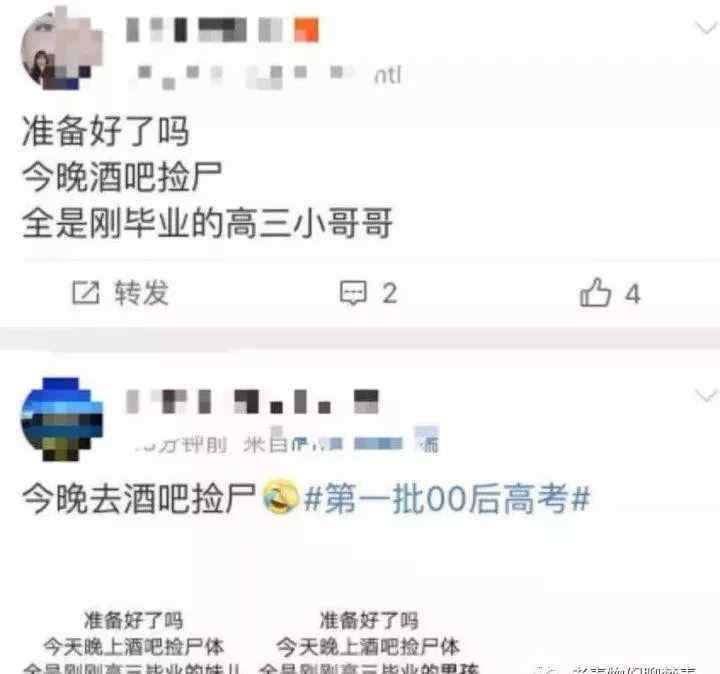Open the left embedded image 准备好了吗

coord(133,641)
